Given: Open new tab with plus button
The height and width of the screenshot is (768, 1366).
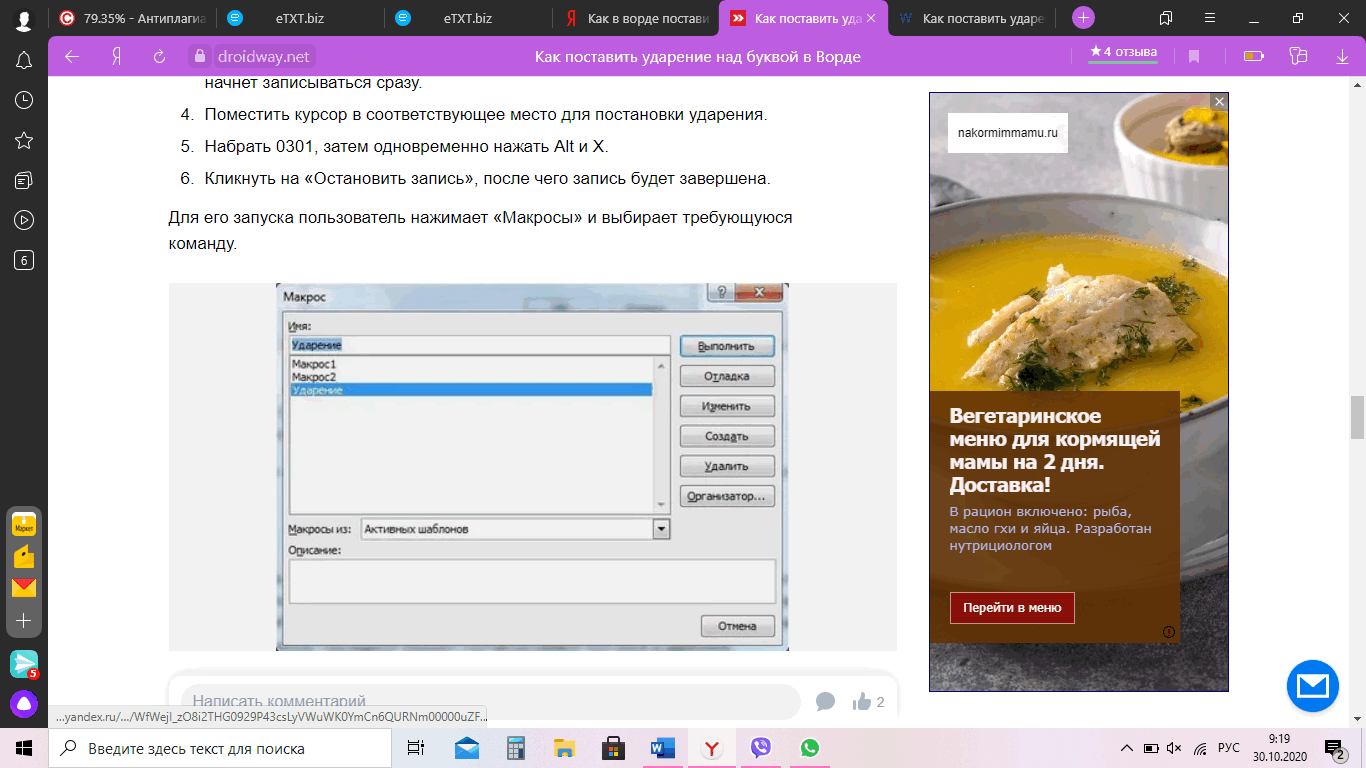Looking at the screenshot, I should pos(1083,18).
